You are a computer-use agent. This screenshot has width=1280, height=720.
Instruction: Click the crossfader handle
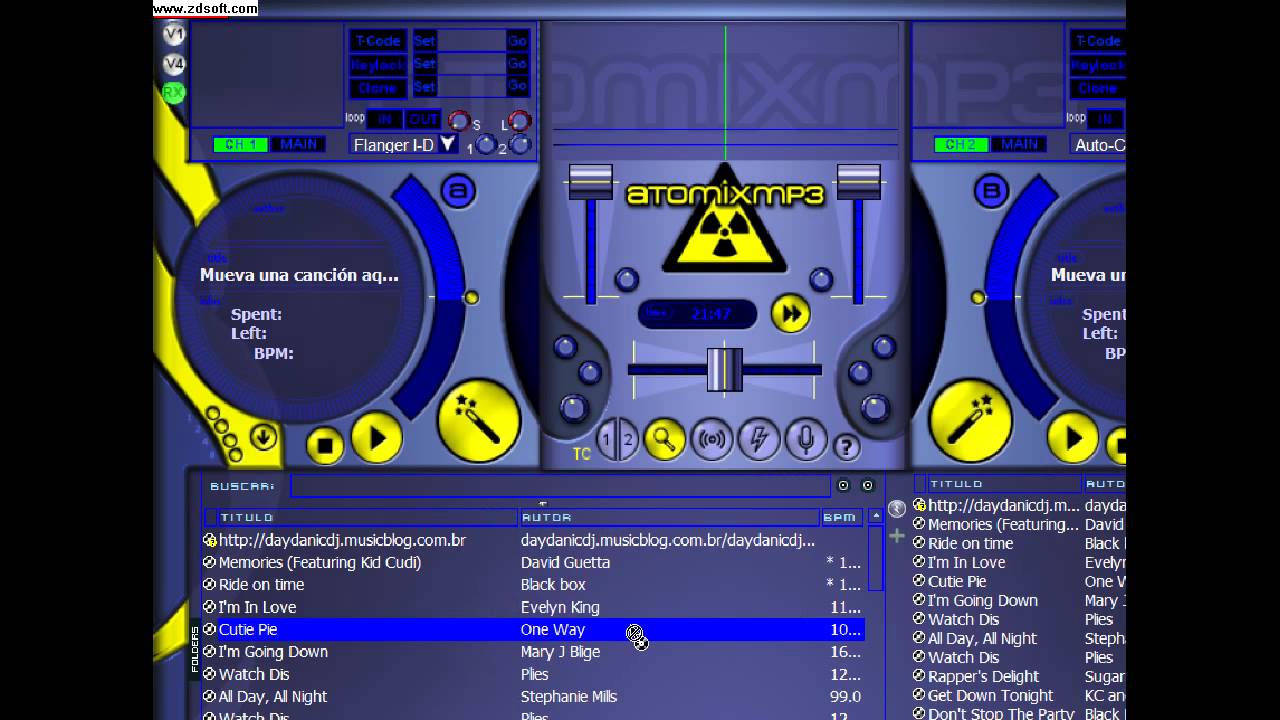pyautogui.click(x=725, y=369)
